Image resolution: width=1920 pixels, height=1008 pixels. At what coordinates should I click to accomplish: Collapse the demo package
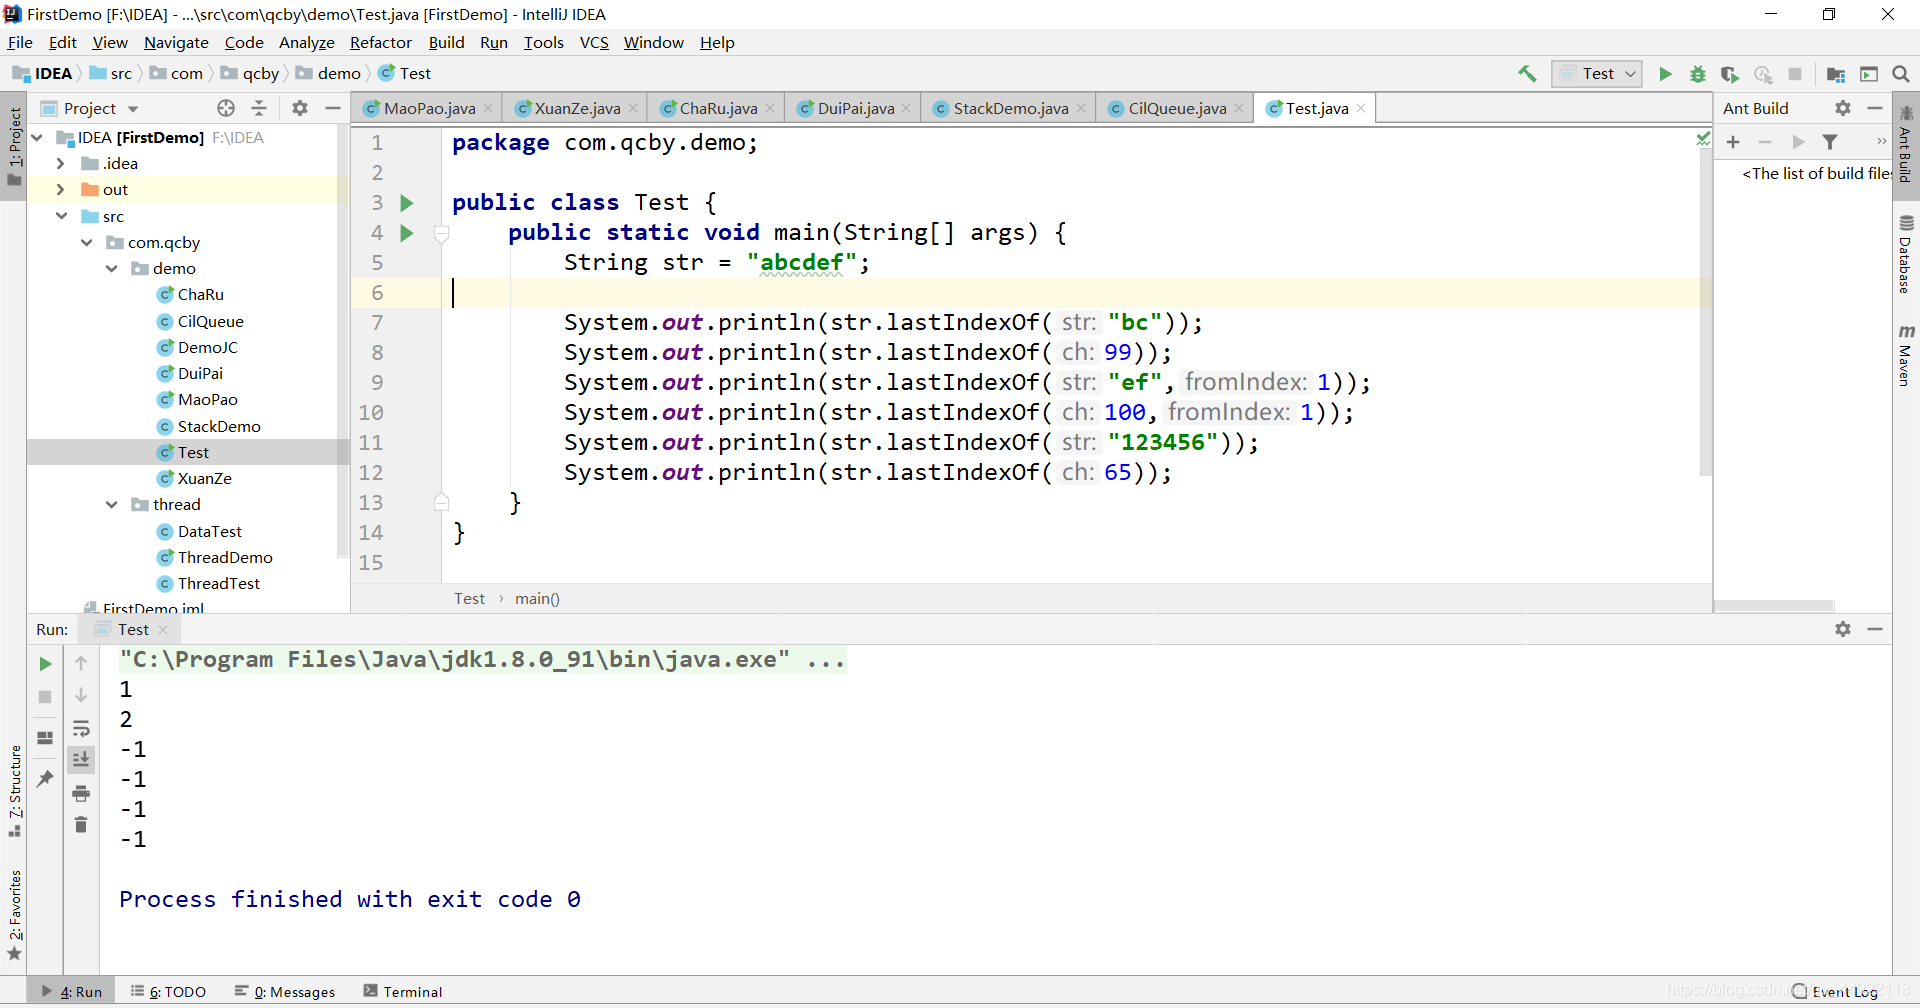click(x=112, y=268)
